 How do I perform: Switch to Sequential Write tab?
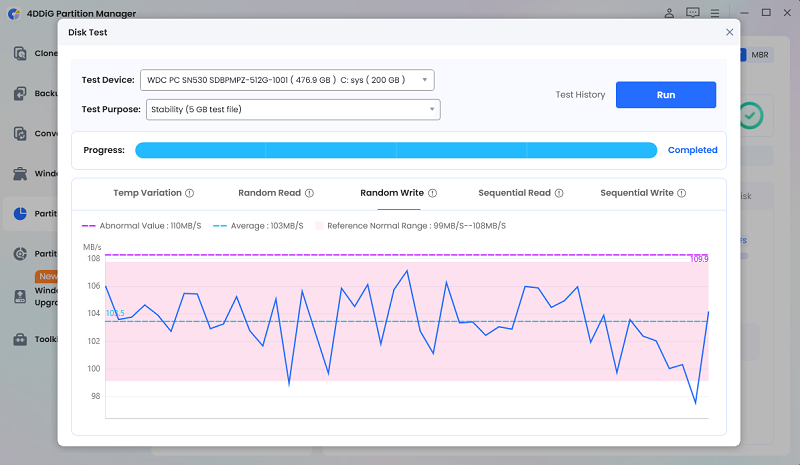637,193
